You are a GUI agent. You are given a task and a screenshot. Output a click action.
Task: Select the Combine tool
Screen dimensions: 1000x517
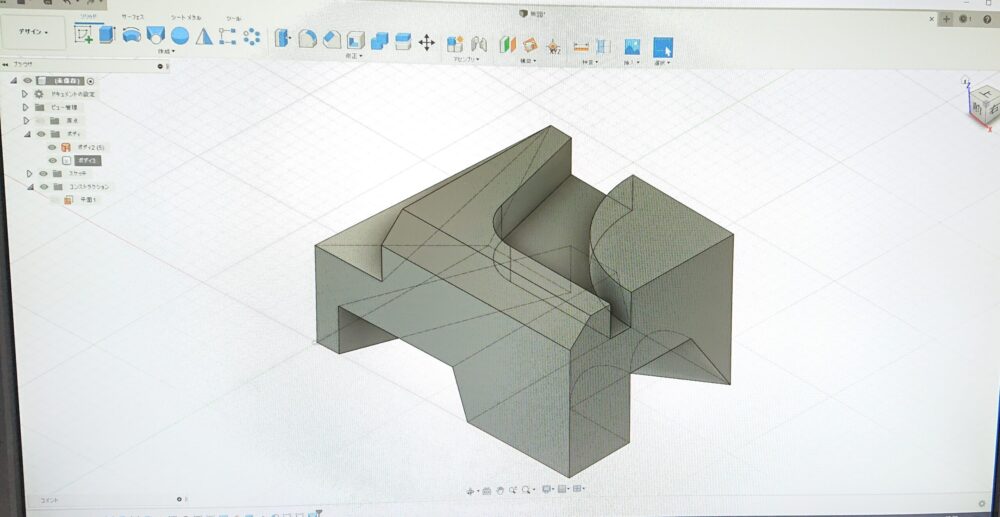pyautogui.click(x=379, y=41)
